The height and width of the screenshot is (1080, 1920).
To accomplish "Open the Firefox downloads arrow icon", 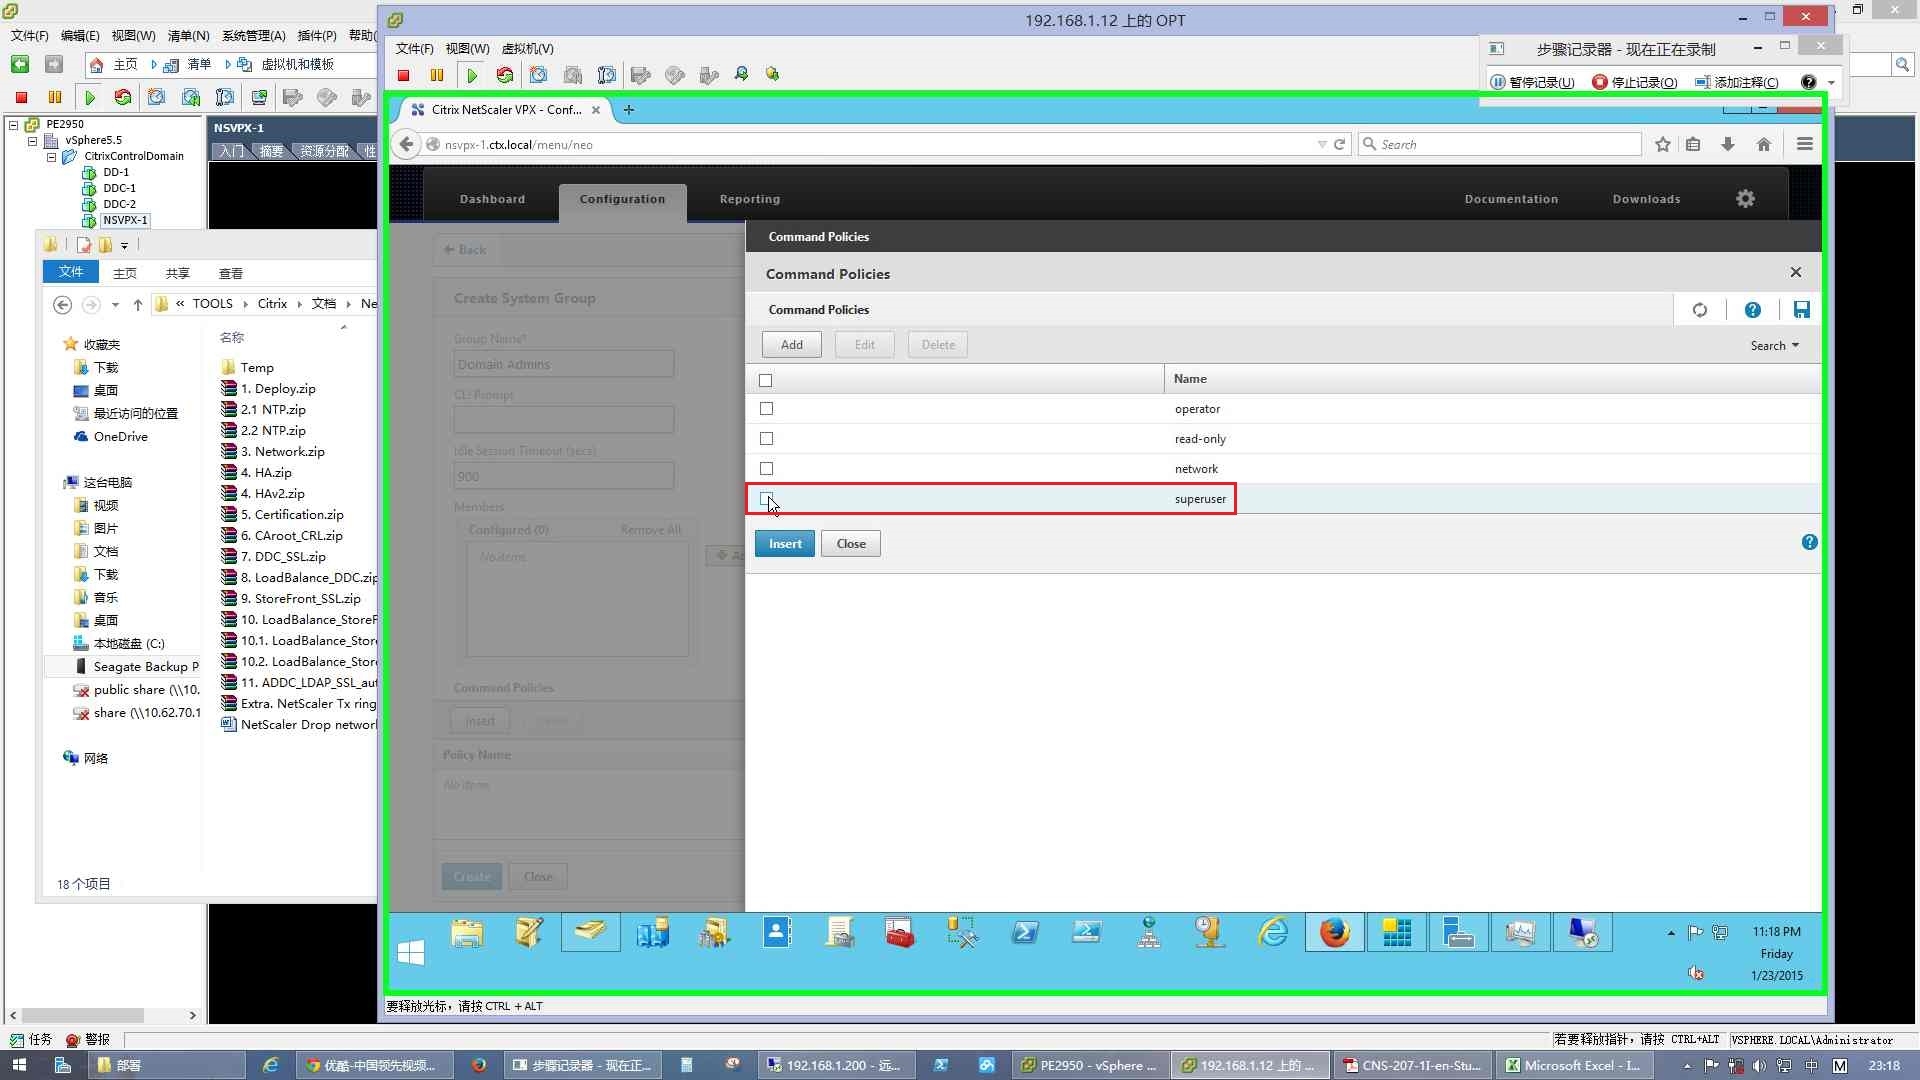I will click(1728, 144).
